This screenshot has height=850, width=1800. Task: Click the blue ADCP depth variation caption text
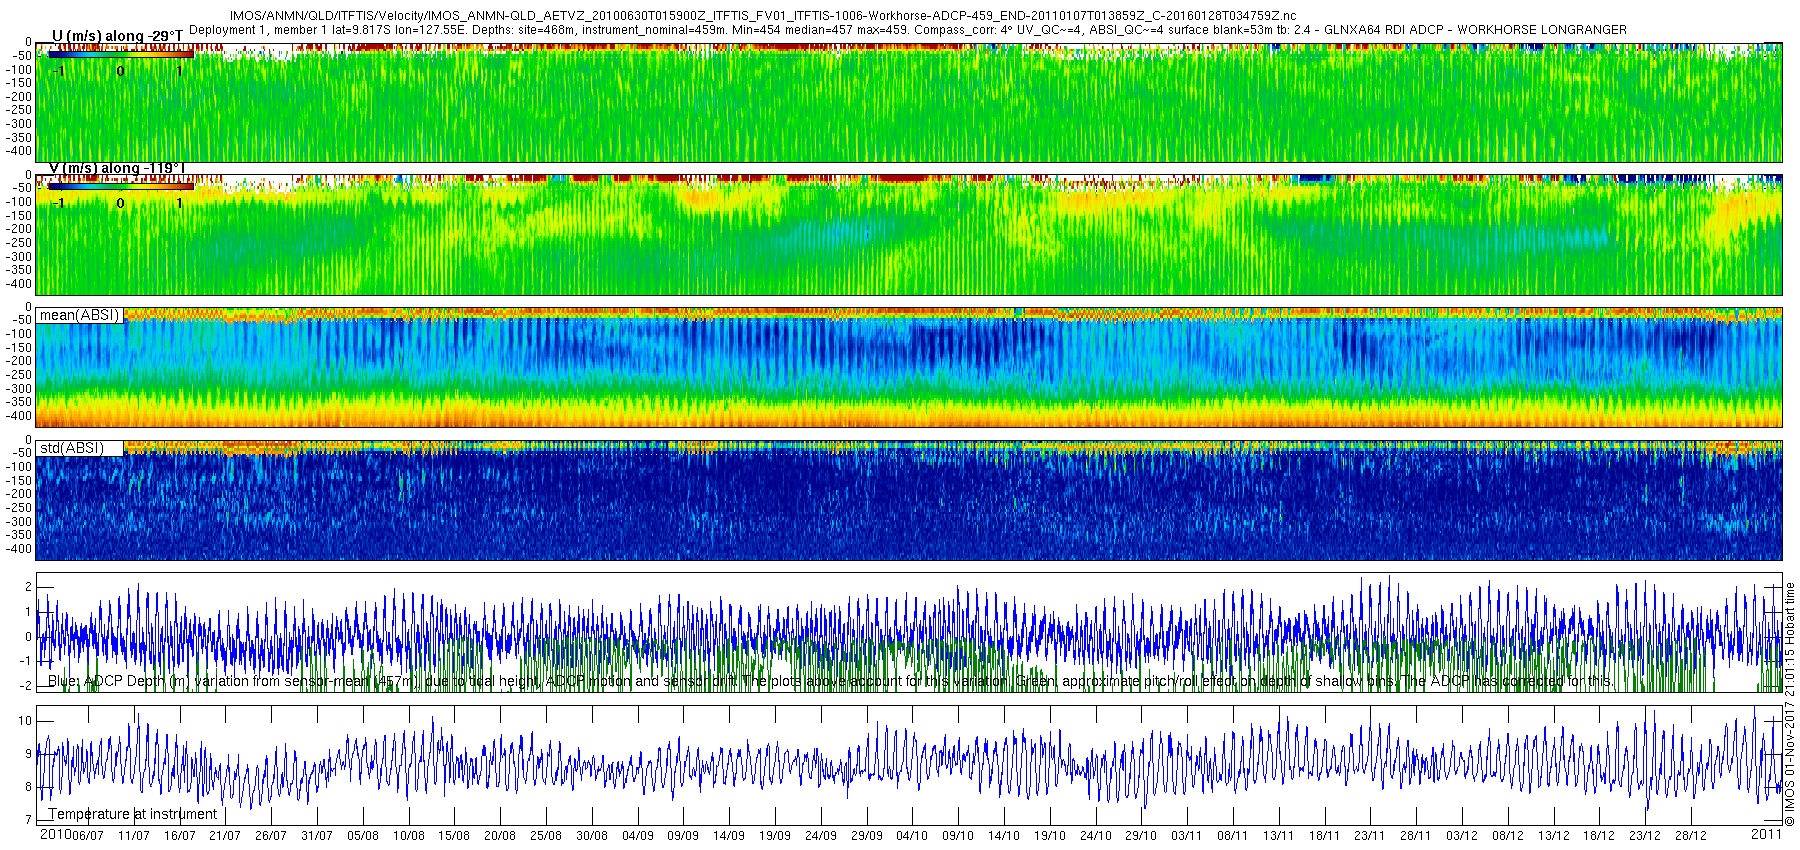pyautogui.click(x=830, y=681)
